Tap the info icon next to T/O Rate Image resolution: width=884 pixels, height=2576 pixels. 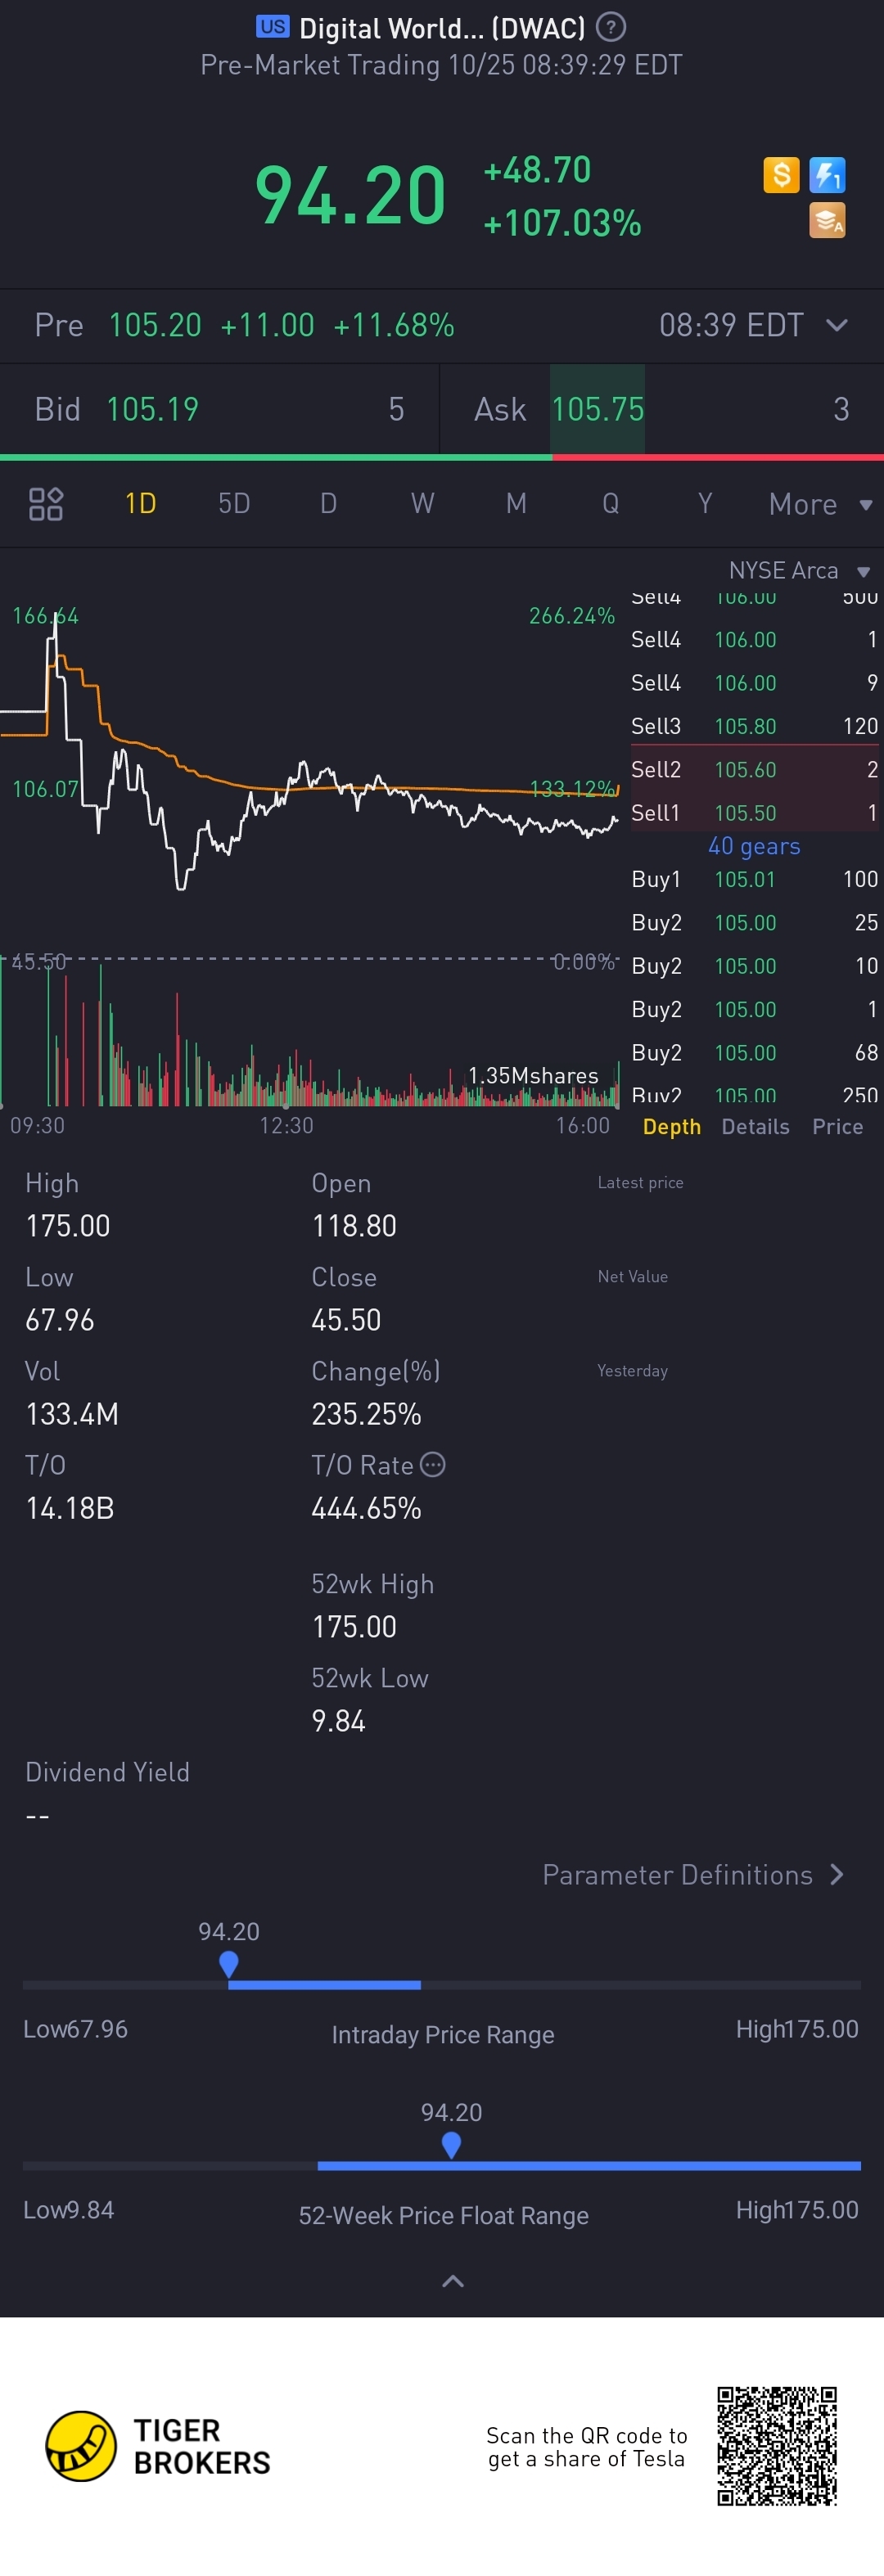pos(433,1465)
